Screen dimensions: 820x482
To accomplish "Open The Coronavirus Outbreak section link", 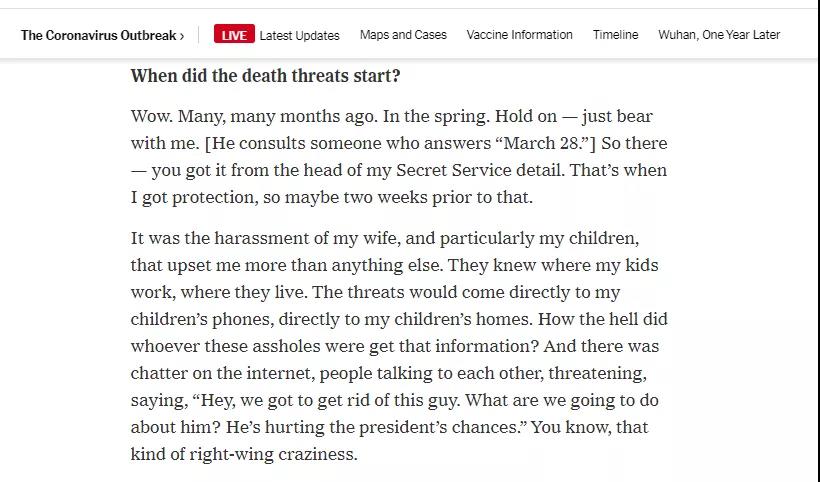I will coord(98,35).
